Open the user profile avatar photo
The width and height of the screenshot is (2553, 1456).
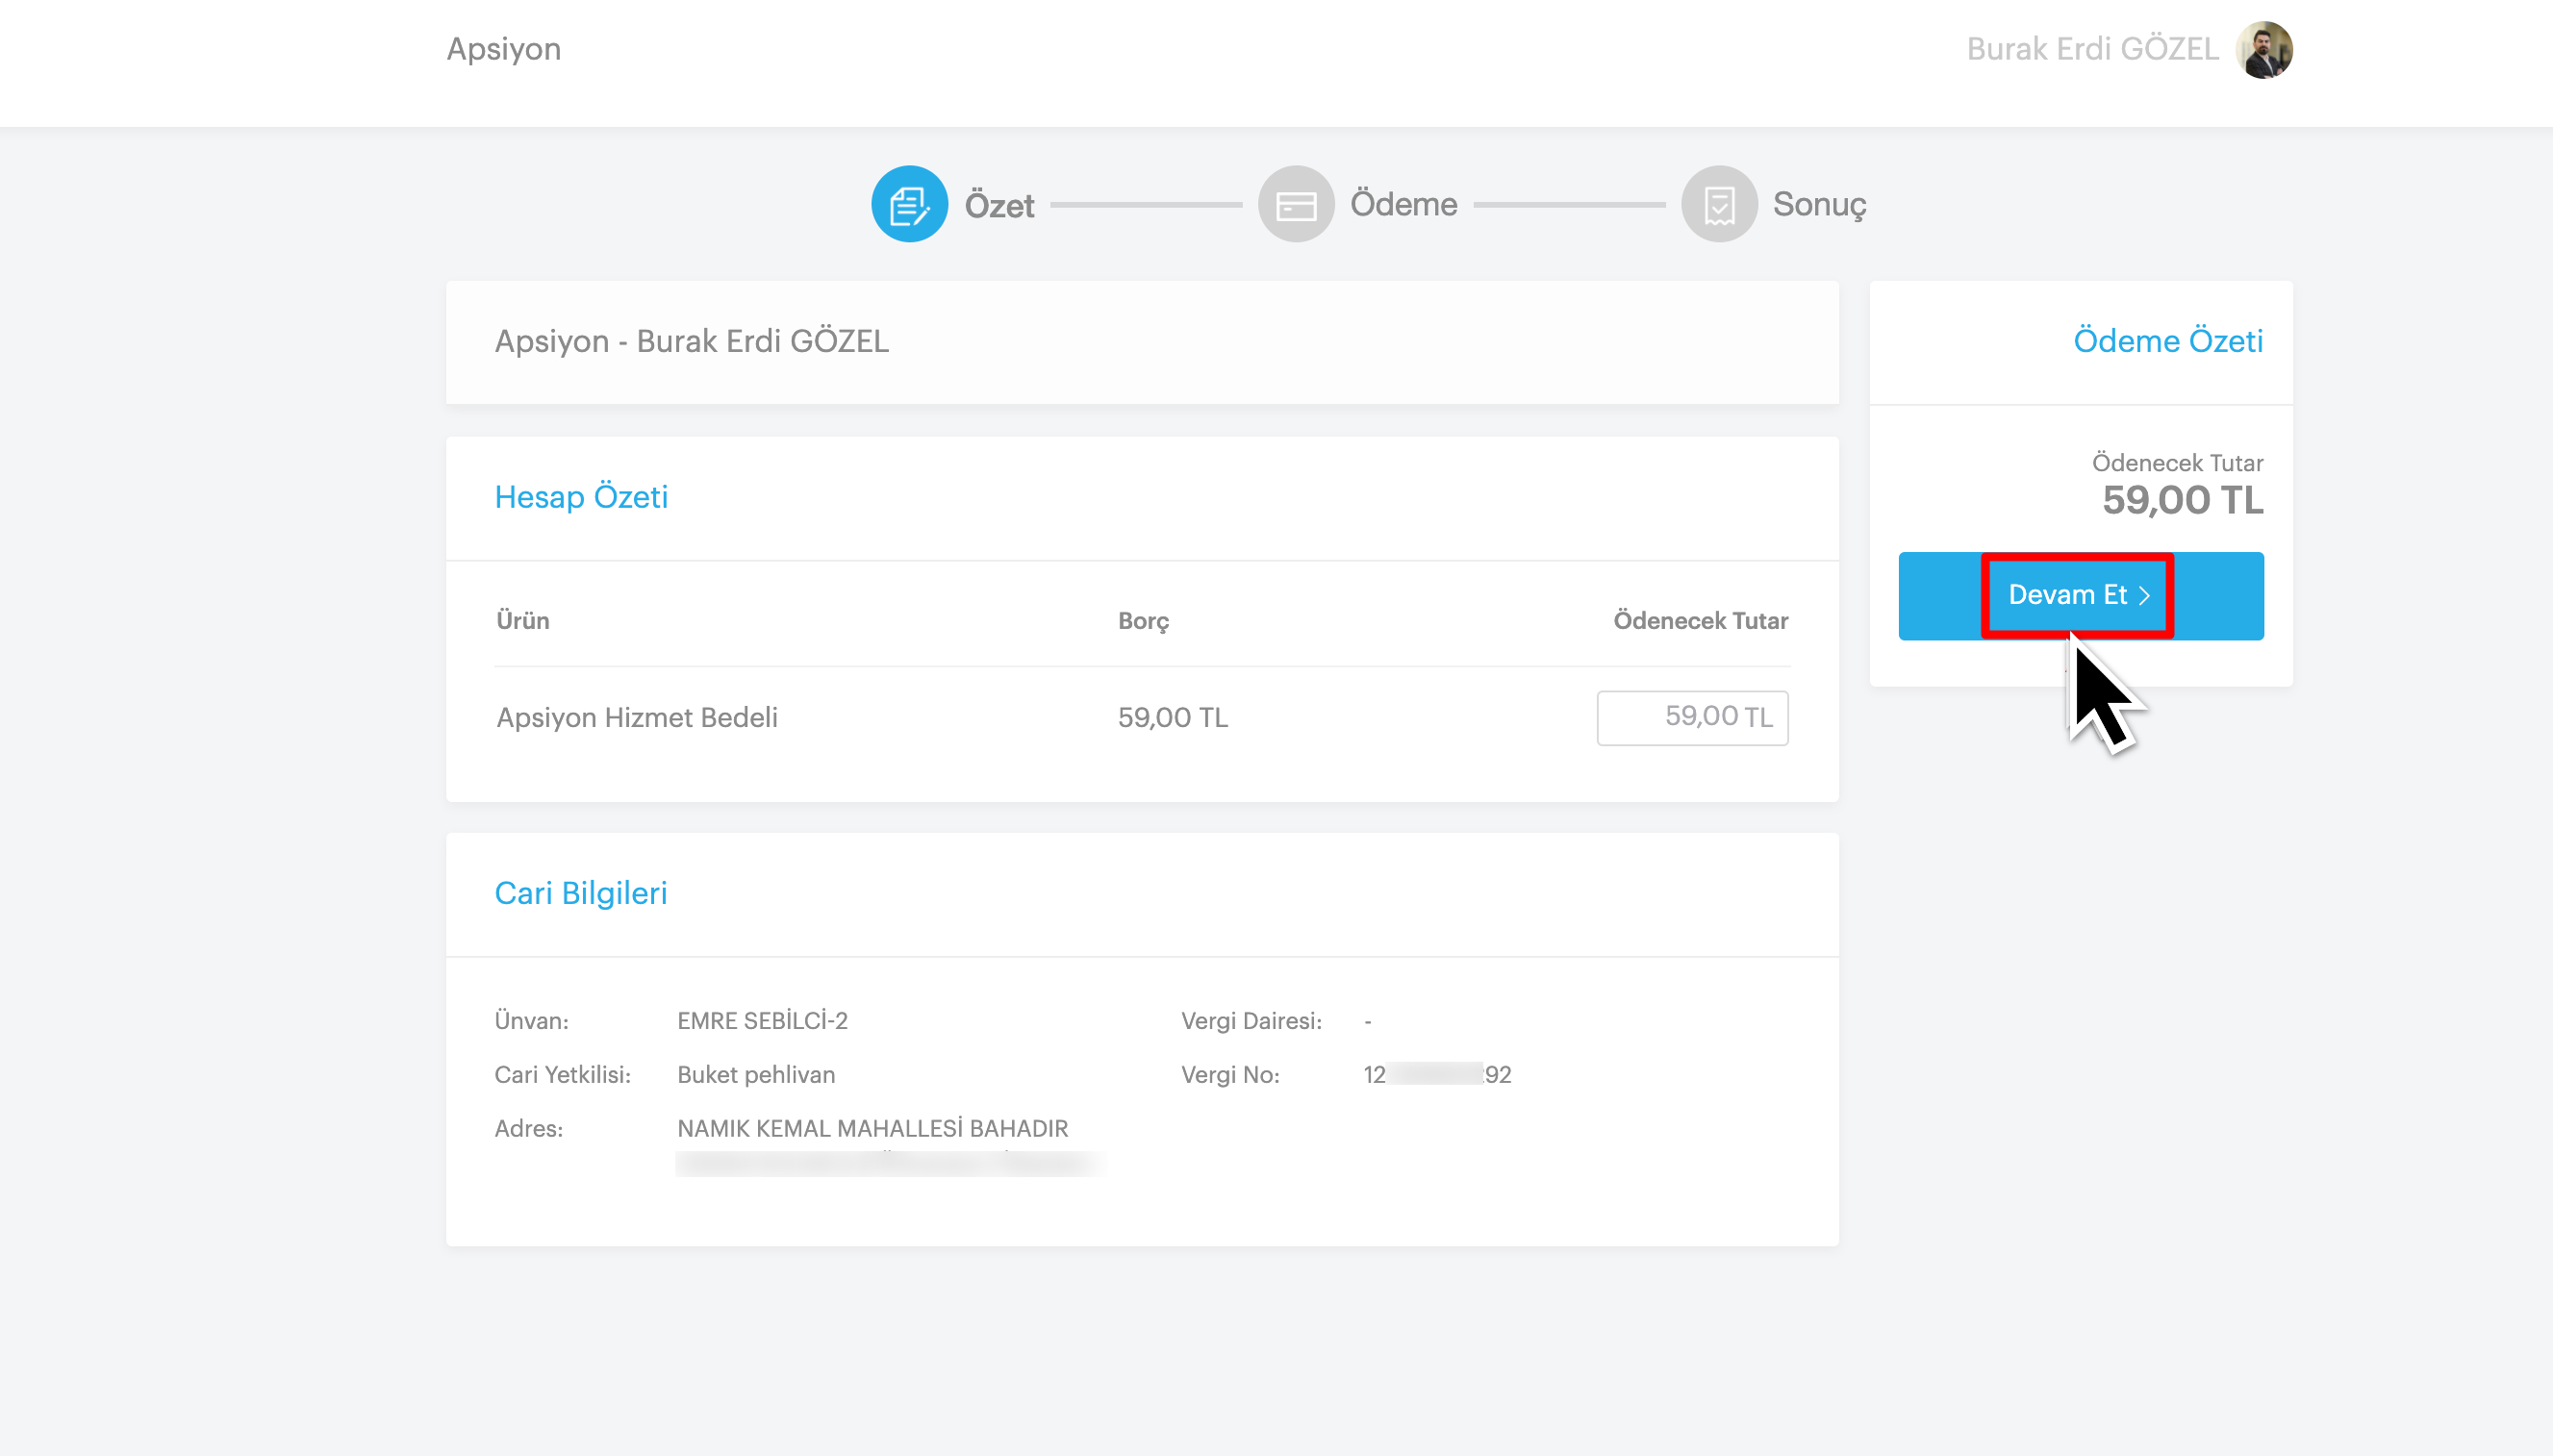point(2263,49)
